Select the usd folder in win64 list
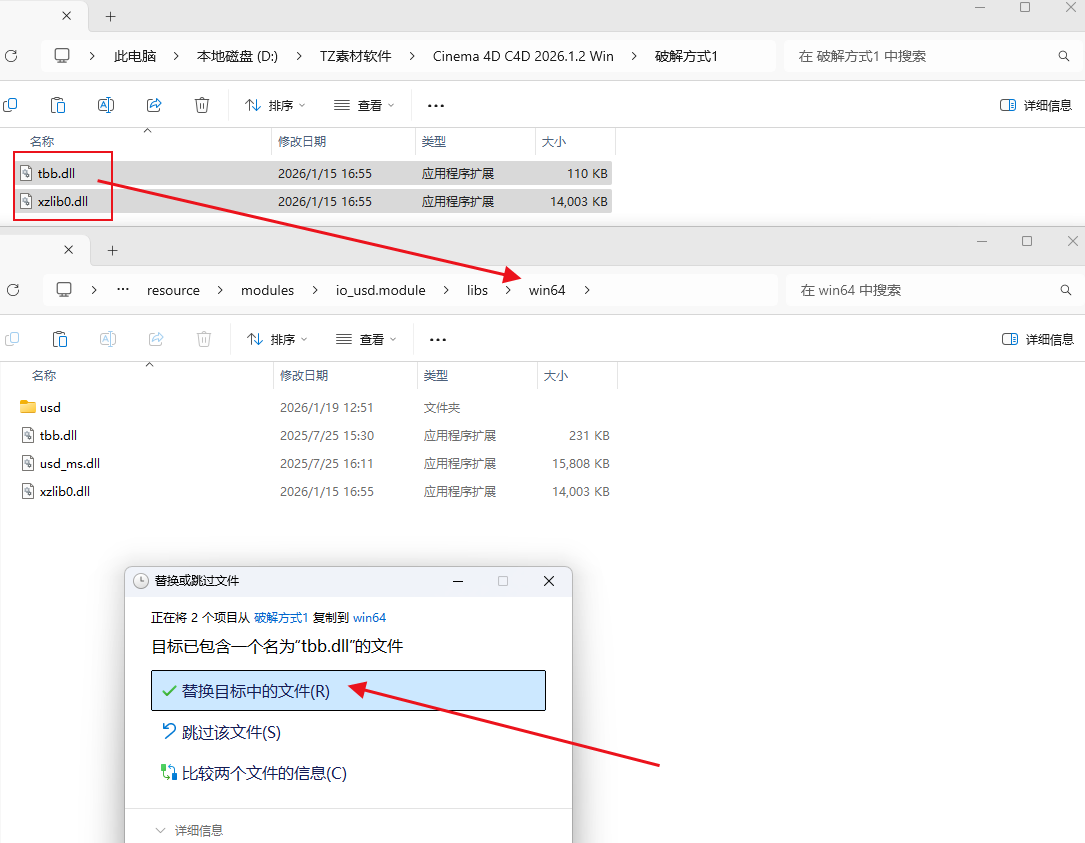The height and width of the screenshot is (843, 1085). pos(50,407)
